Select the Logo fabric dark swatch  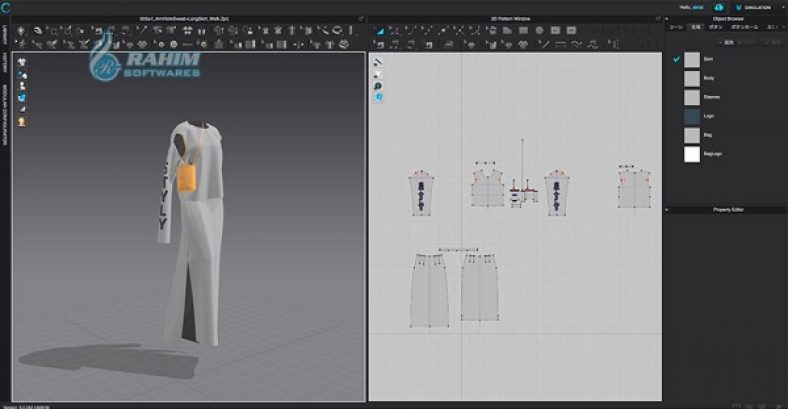point(692,117)
